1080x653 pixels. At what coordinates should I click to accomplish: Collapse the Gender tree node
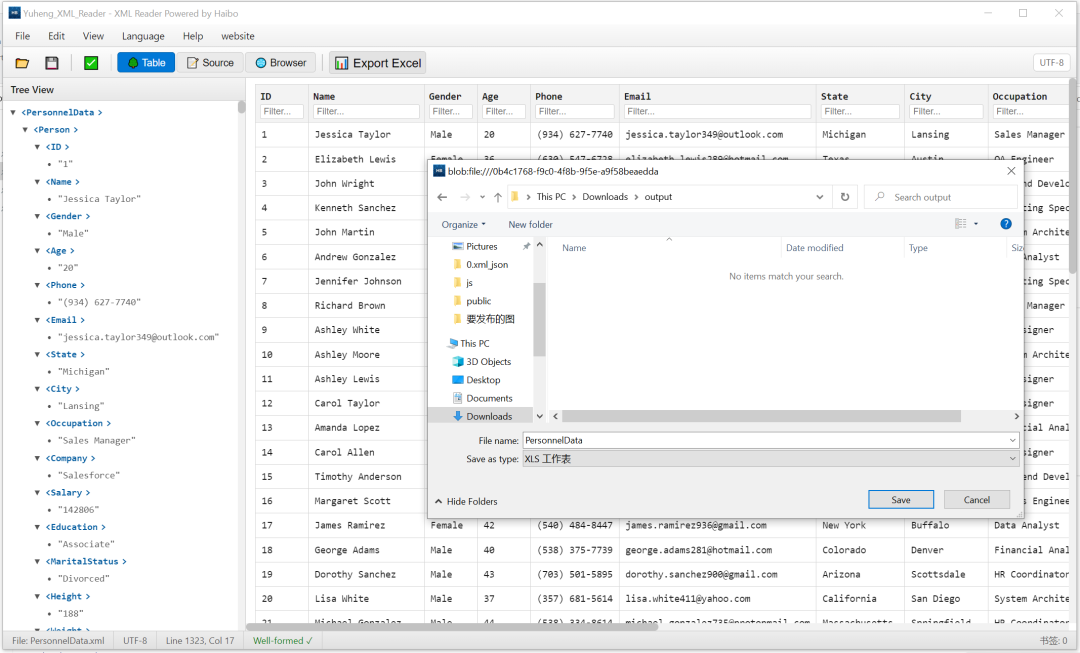(x=37, y=216)
